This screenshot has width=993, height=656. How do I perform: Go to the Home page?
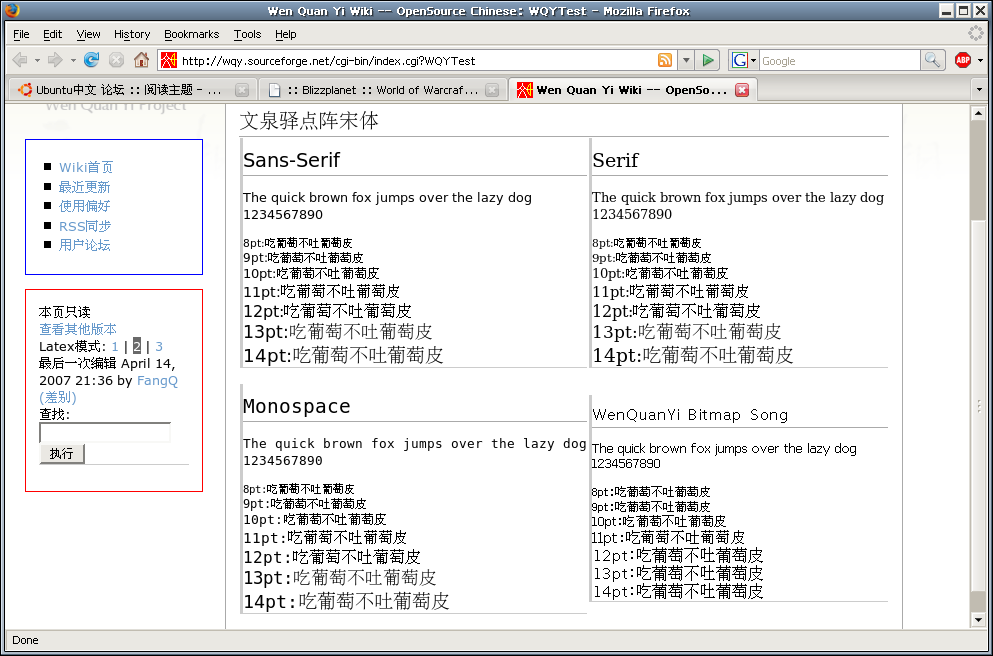click(x=141, y=60)
